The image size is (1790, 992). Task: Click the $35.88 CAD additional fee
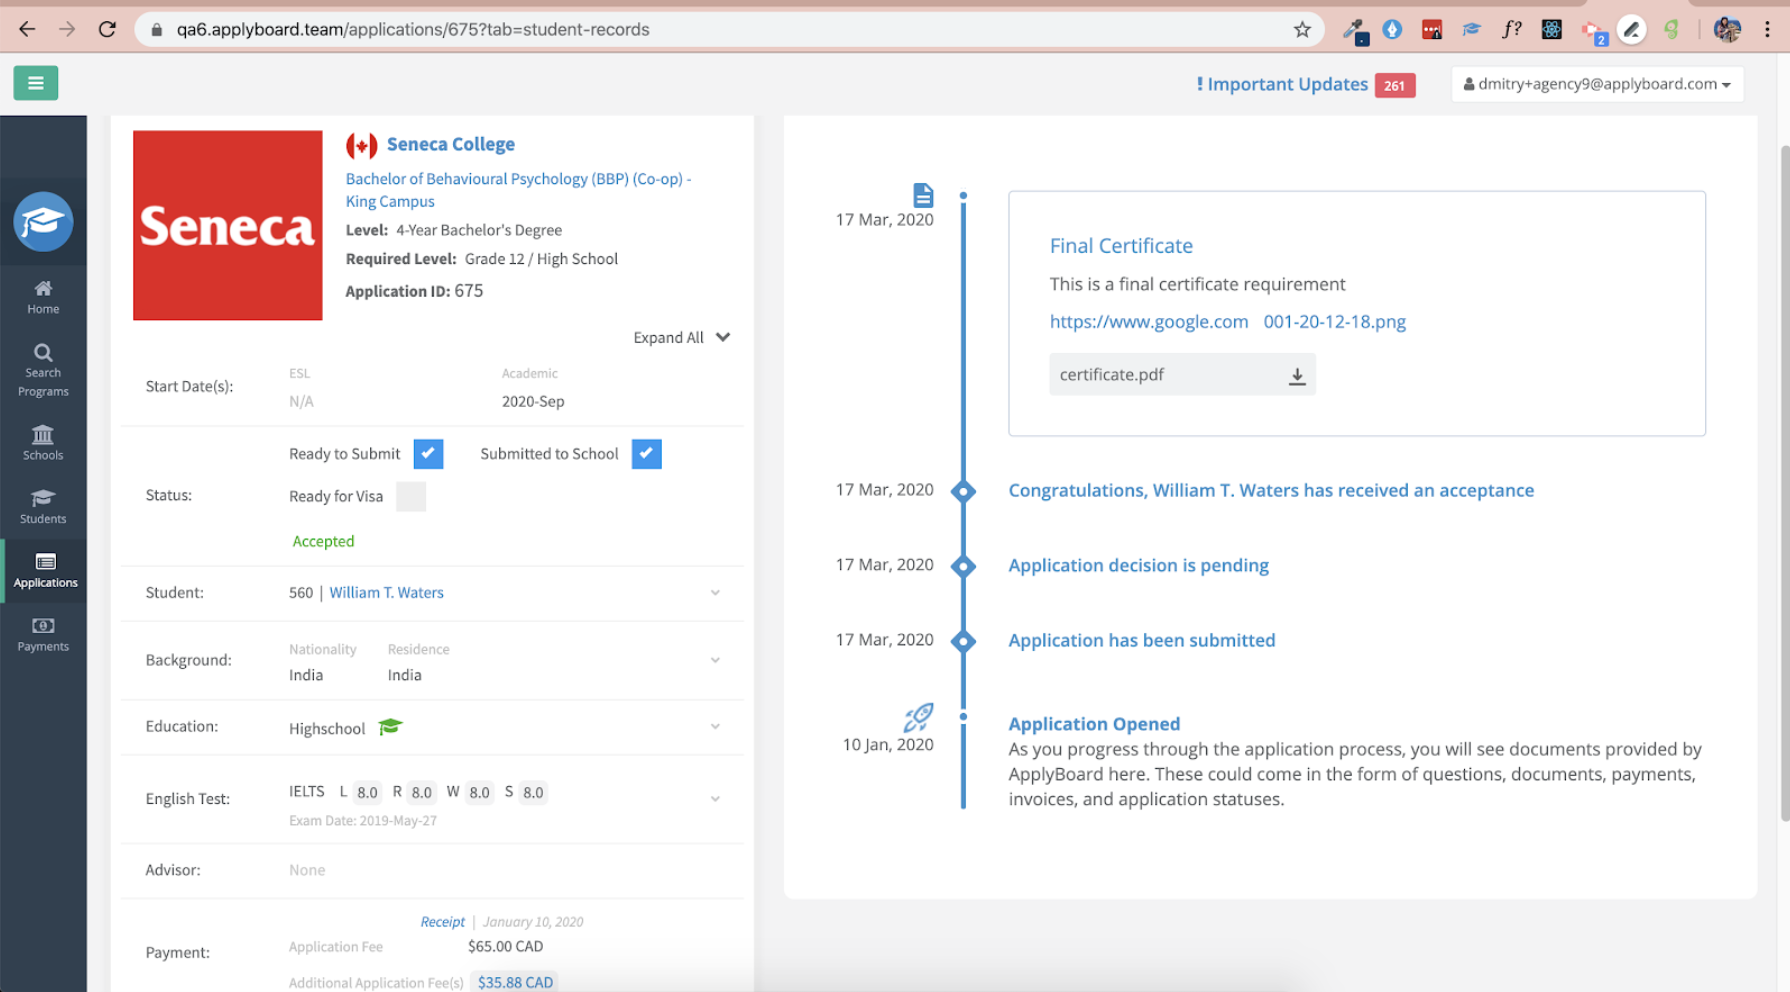click(515, 982)
